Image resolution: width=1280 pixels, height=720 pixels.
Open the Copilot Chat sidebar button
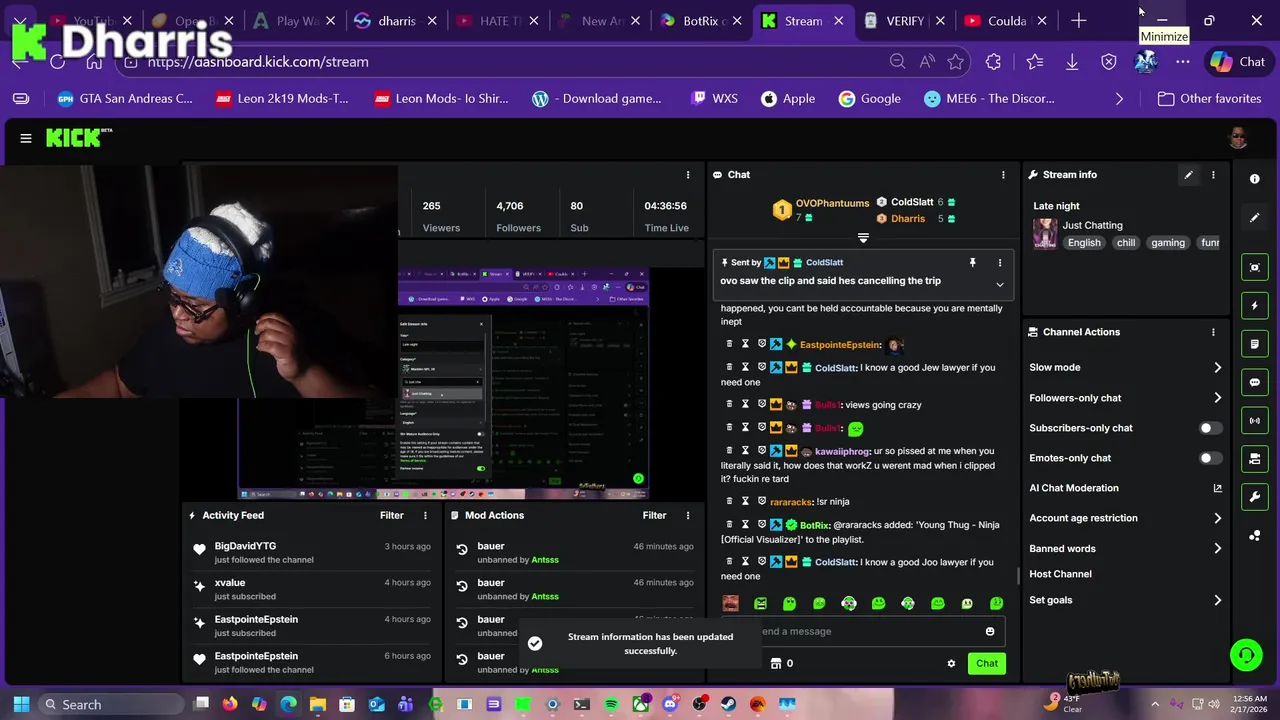pyautogui.click(x=1238, y=62)
